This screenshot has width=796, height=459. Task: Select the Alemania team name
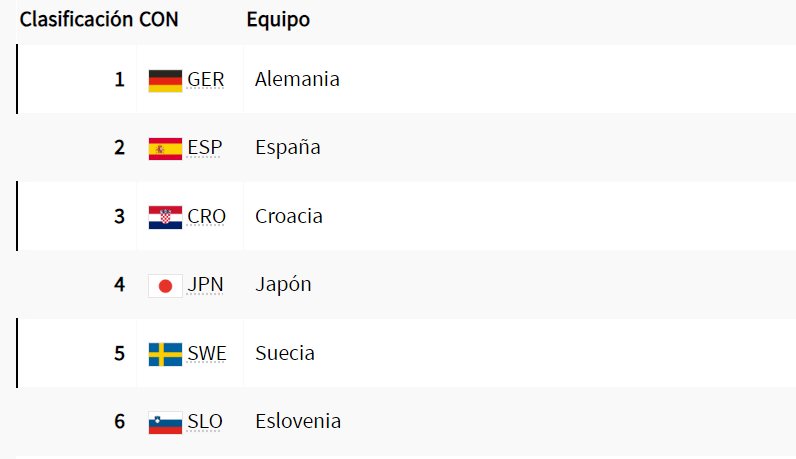(297, 79)
